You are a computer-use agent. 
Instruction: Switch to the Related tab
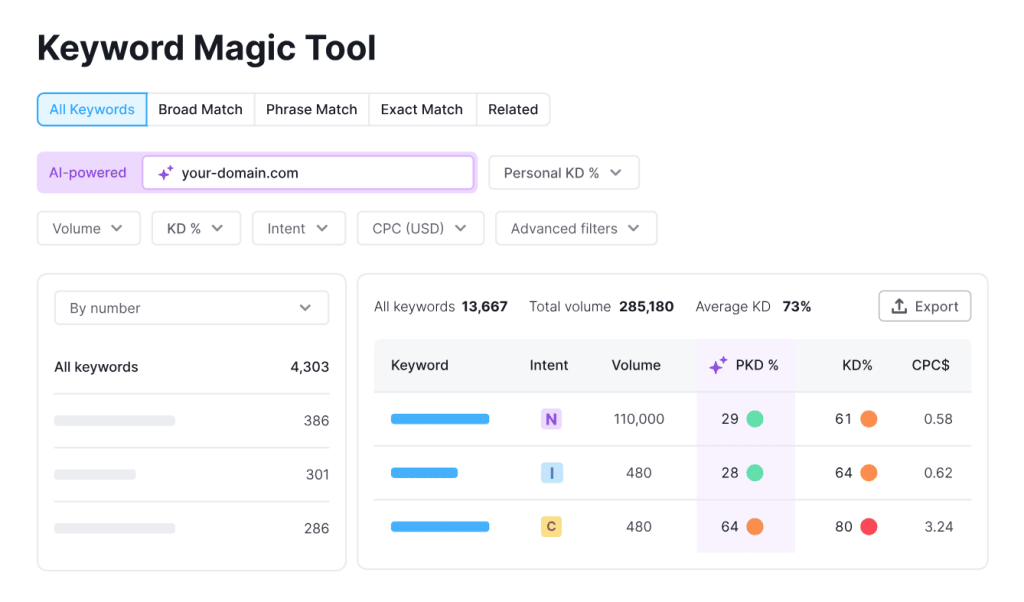[x=513, y=110]
